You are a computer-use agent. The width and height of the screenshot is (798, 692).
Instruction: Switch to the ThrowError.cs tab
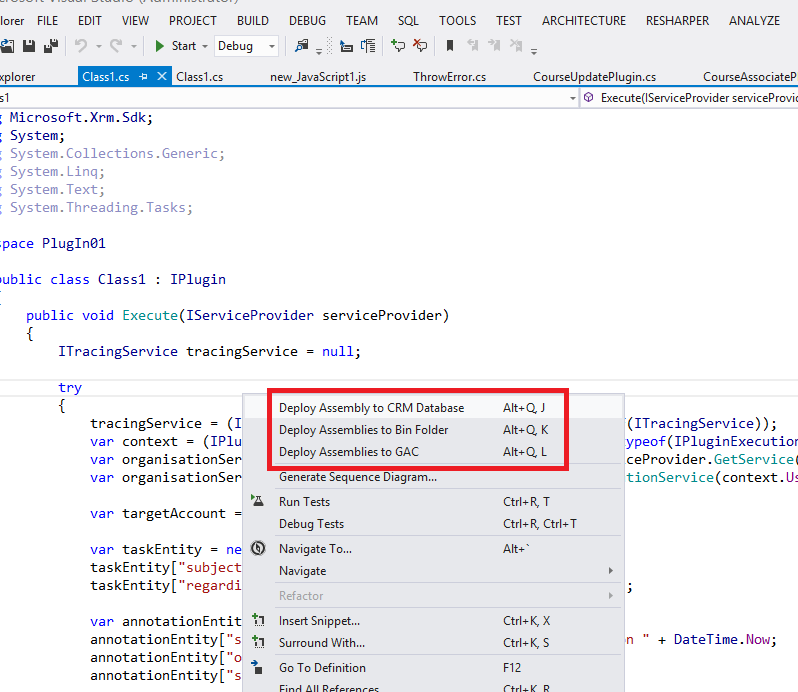[x=449, y=77]
